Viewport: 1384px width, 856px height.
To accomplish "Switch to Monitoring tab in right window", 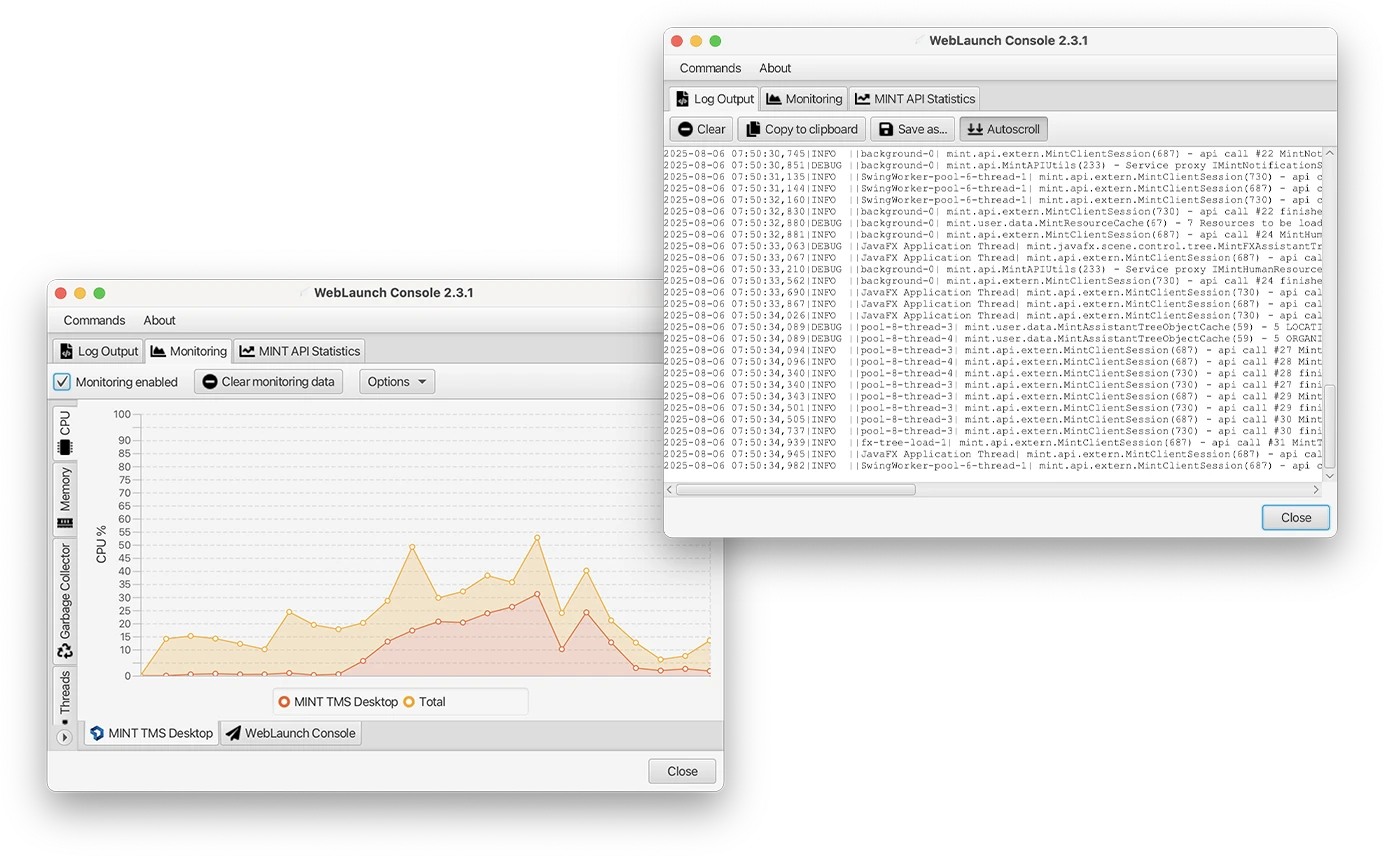I will [x=804, y=99].
